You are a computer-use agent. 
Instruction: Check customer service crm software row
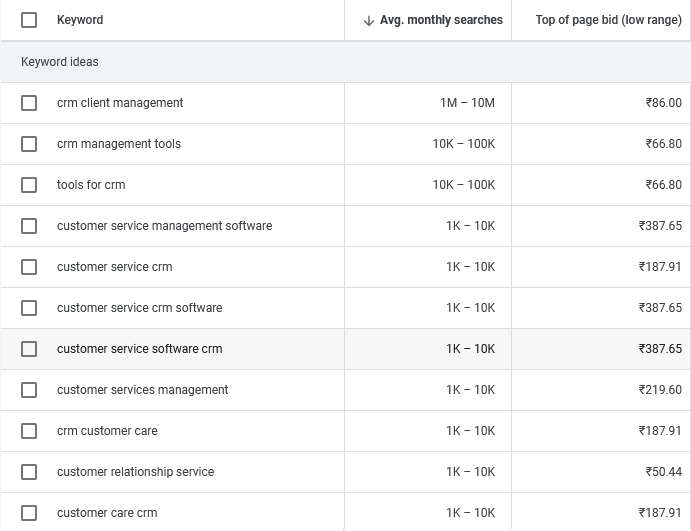[x=29, y=308]
